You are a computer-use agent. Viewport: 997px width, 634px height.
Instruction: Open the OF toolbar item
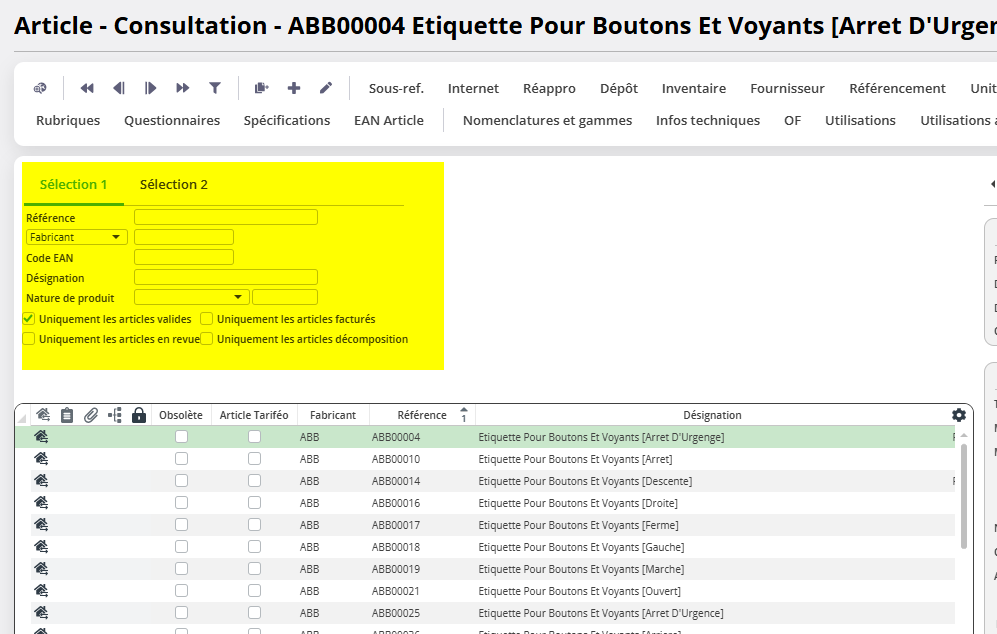click(792, 120)
